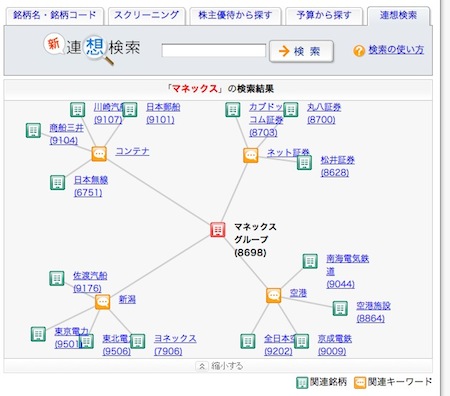Image resolution: width=450 pixels, height=396 pixels.
Task: Open the 松井証券 (8628) stock link
Action: point(338,166)
